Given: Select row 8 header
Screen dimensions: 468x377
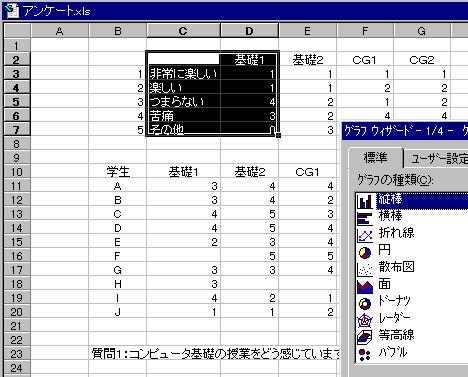Looking at the screenshot, I should (17, 144).
